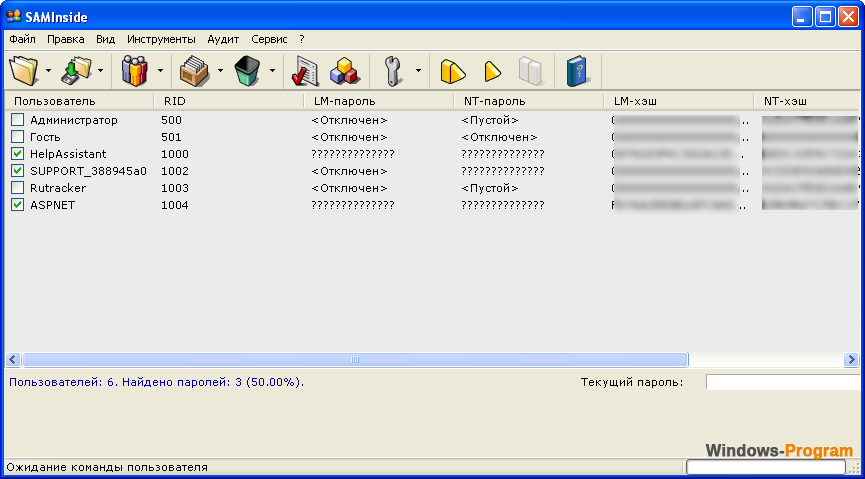865x479 pixels.
Task: Click the export users folder icon
Action: 76,70
